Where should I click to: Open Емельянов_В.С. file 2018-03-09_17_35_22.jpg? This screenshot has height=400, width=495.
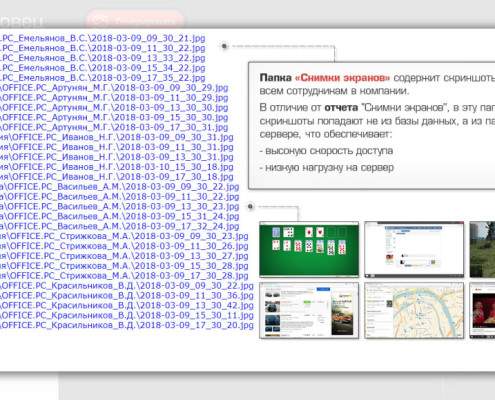click(103, 78)
